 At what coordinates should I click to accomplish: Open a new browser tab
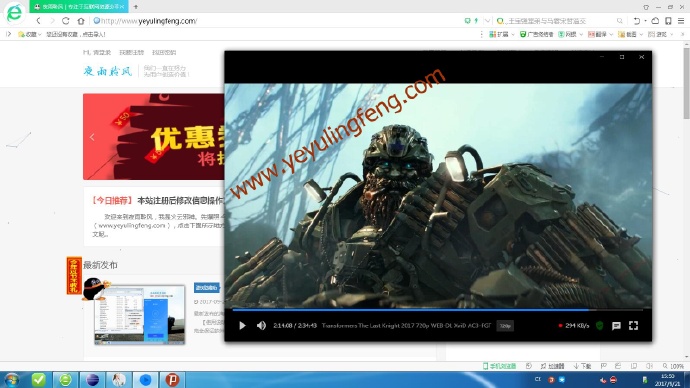(136, 7)
